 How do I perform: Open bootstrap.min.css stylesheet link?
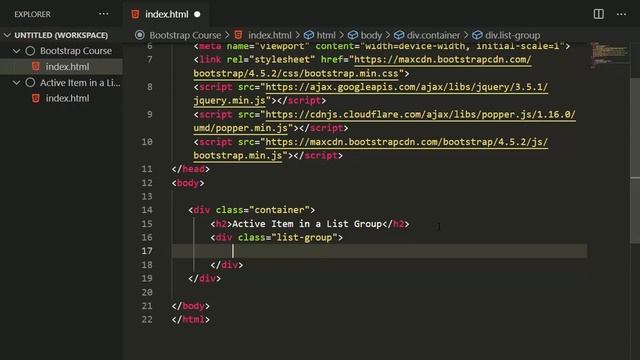(x=362, y=67)
